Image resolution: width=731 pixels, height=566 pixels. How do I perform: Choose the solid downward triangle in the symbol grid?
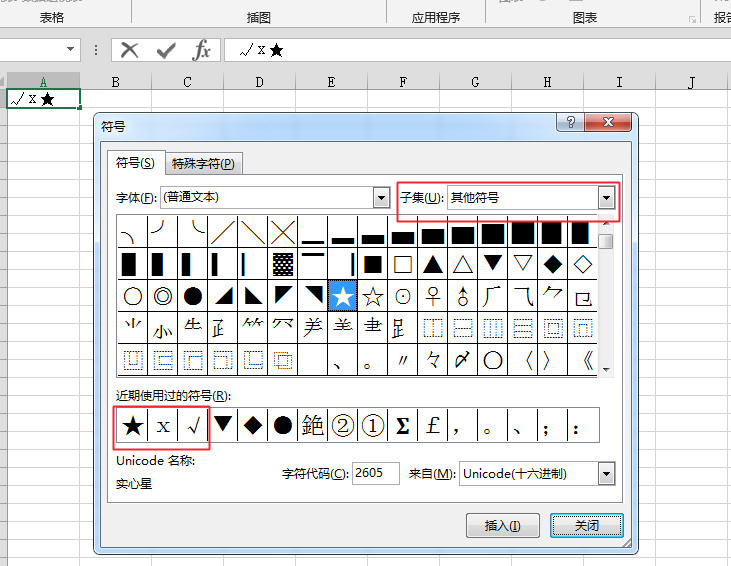coord(492,264)
